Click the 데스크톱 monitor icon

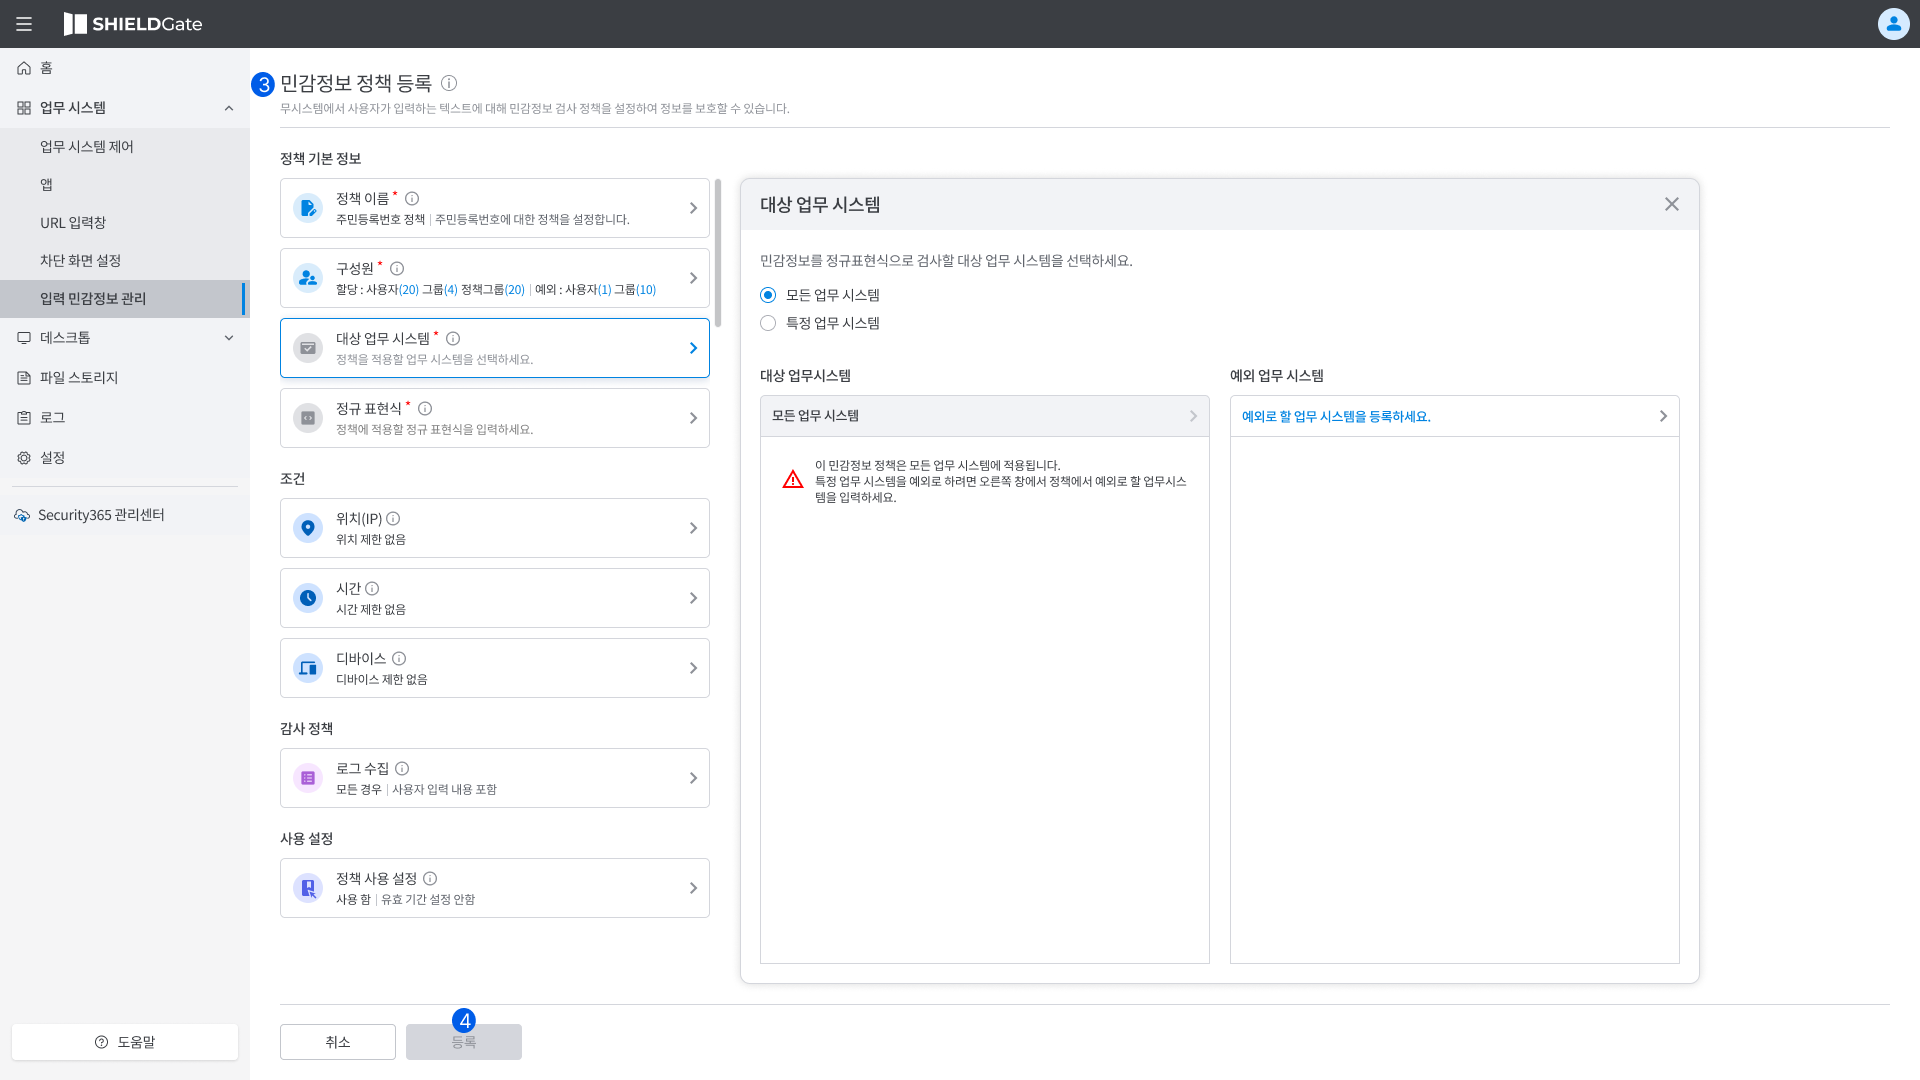[x=24, y=338]
